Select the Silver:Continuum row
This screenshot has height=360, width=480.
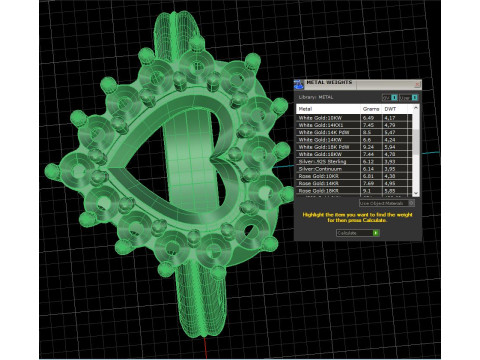(x=354, y=169)
